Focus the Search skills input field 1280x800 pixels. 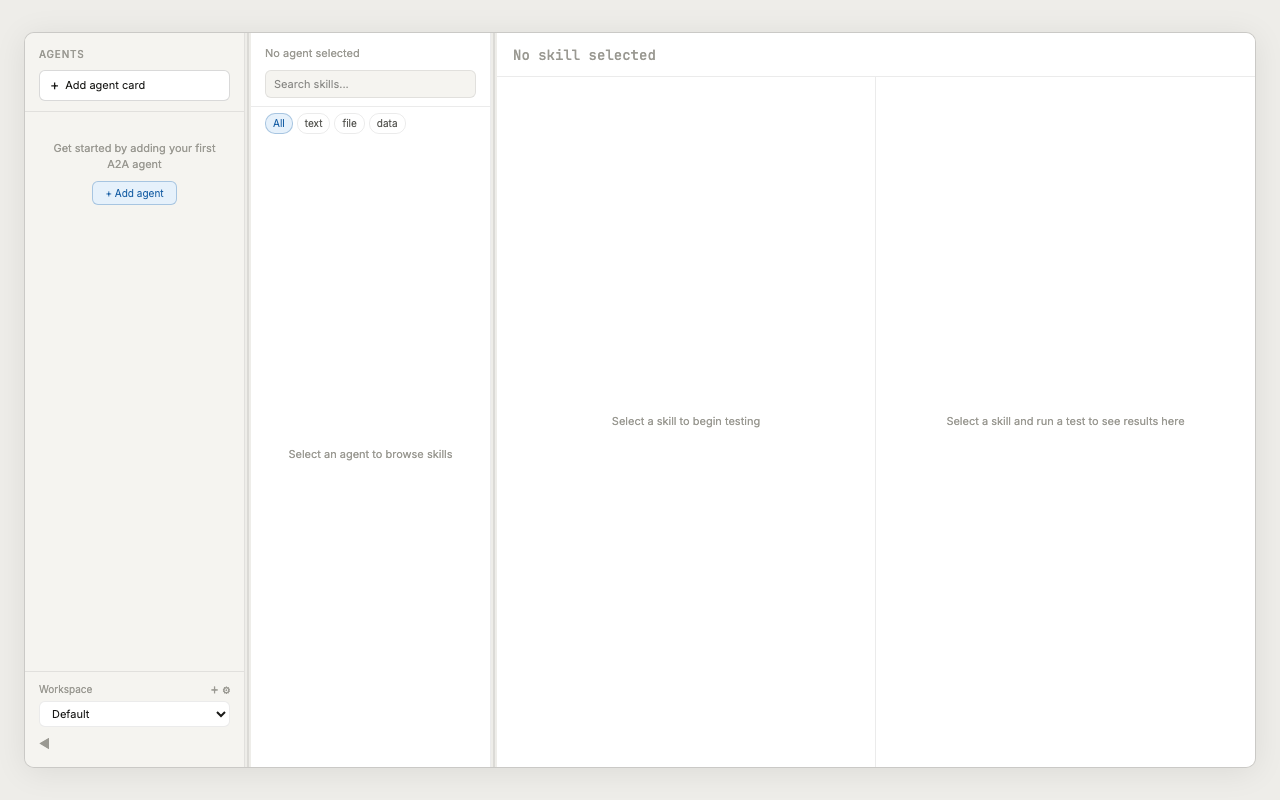point(370,84)
